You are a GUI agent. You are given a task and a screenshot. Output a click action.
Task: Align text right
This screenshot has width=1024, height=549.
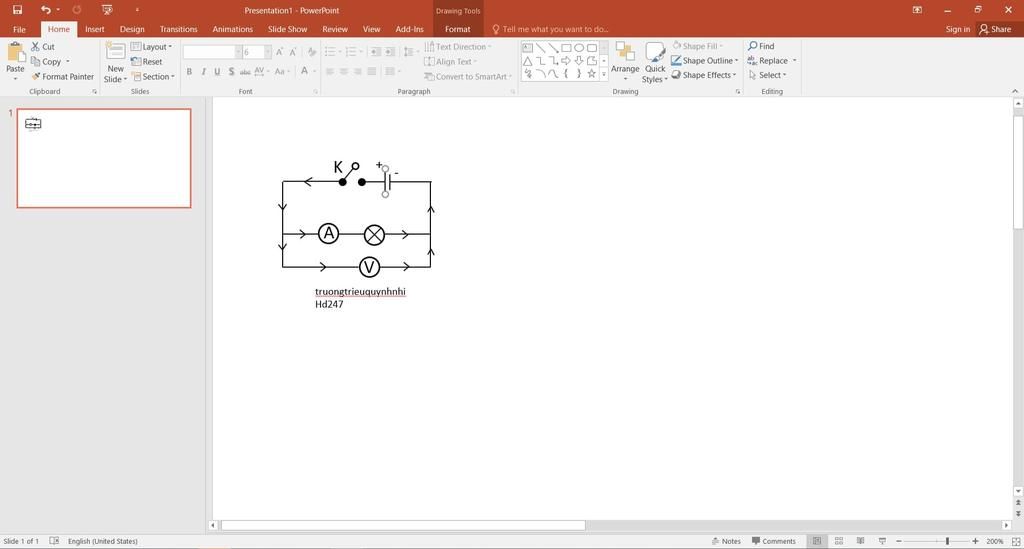tap(357, 71)
